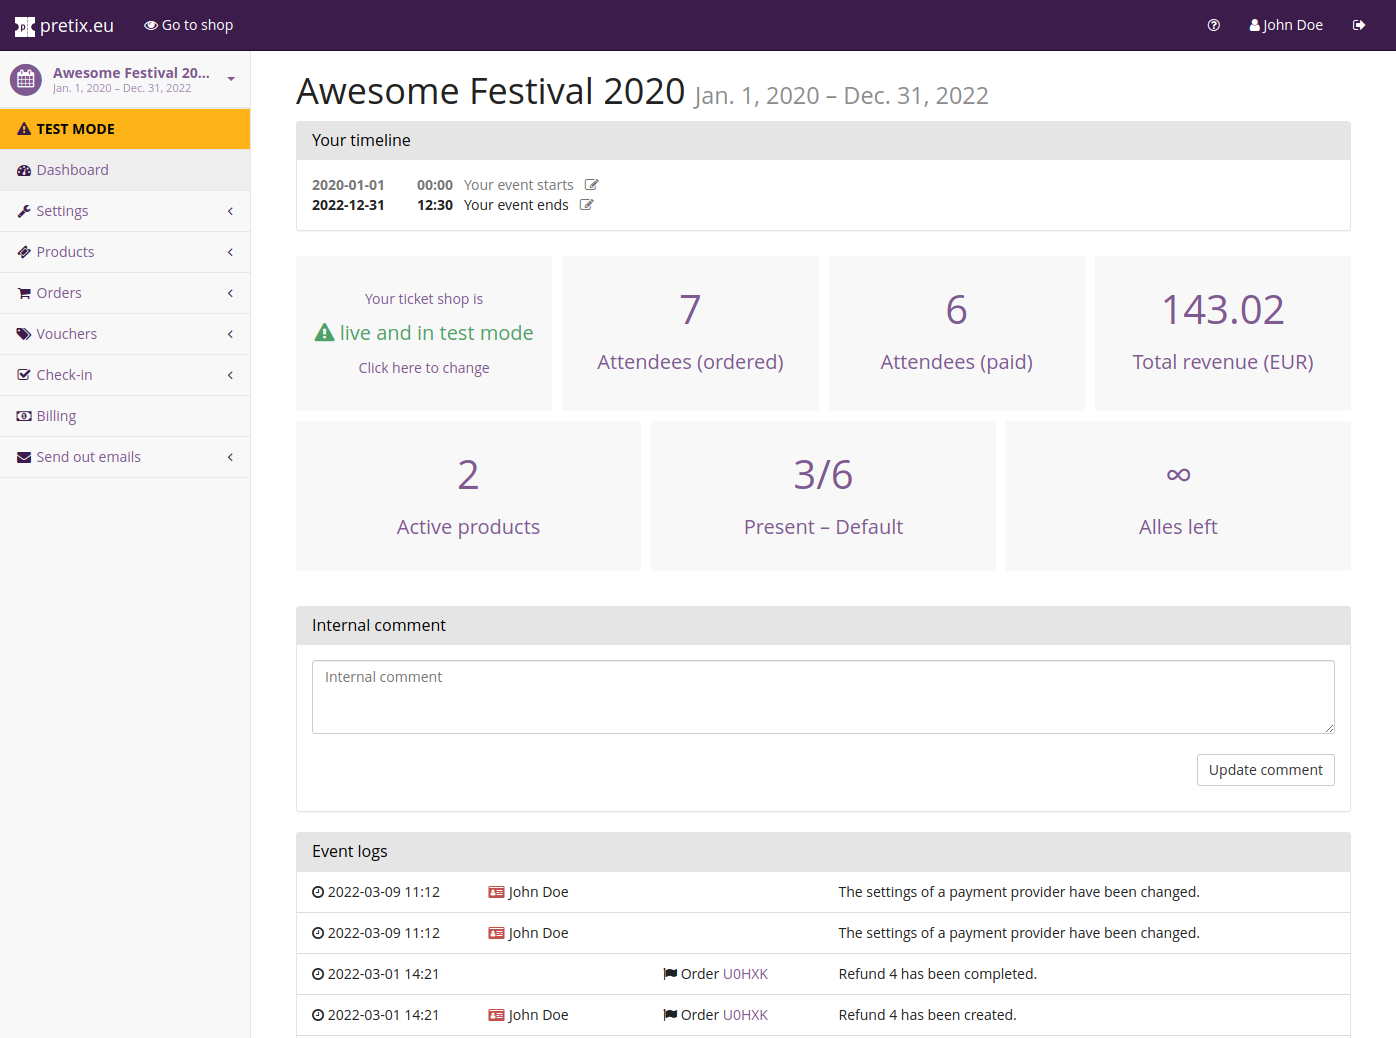
Task: Open order U0HXK from refund completed log
Action: click(x=745, y=974)
